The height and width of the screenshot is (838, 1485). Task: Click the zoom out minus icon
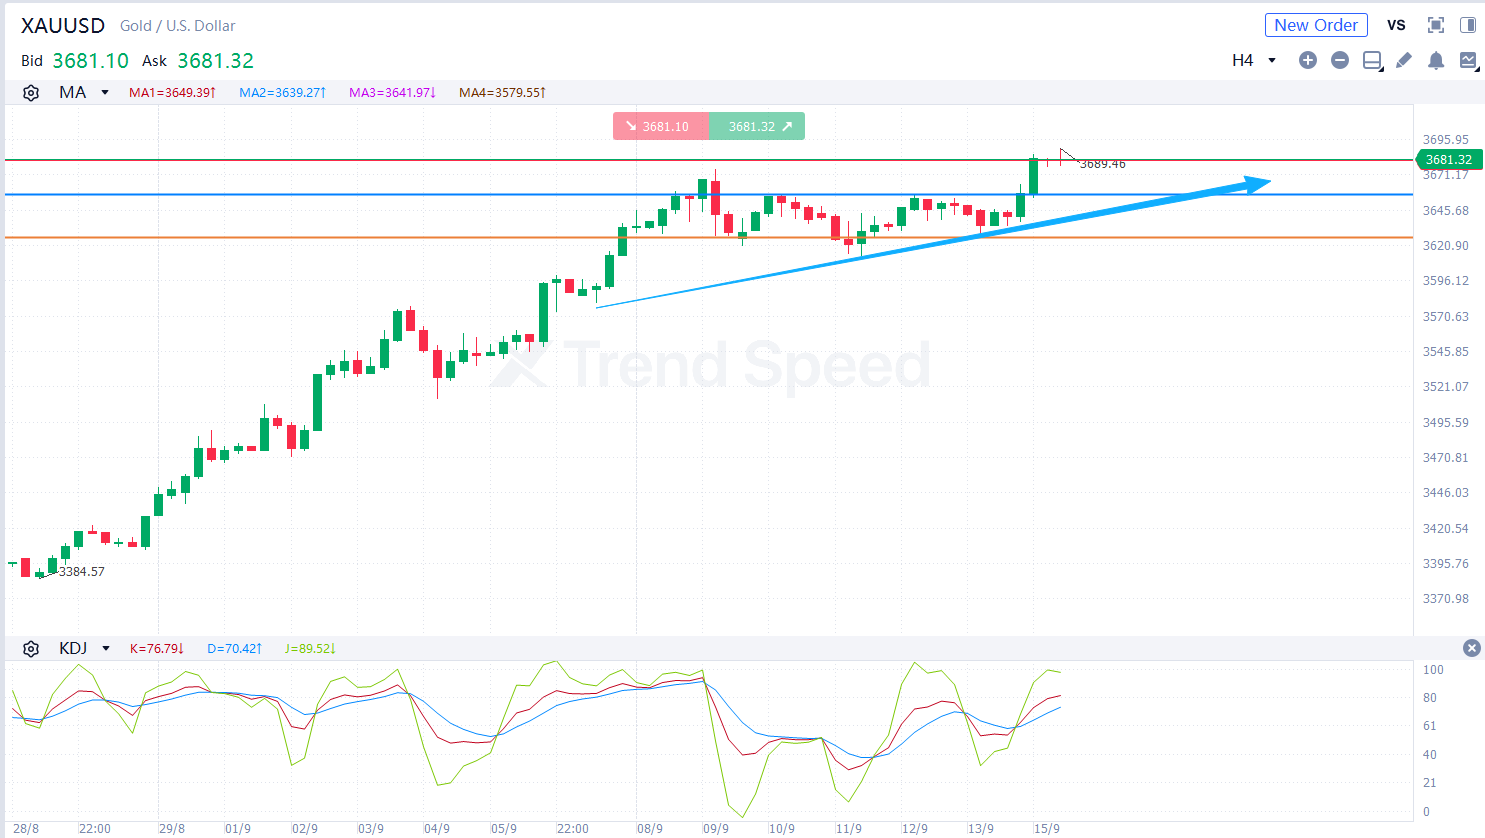pyautogui.click(x=1340, y=60)
